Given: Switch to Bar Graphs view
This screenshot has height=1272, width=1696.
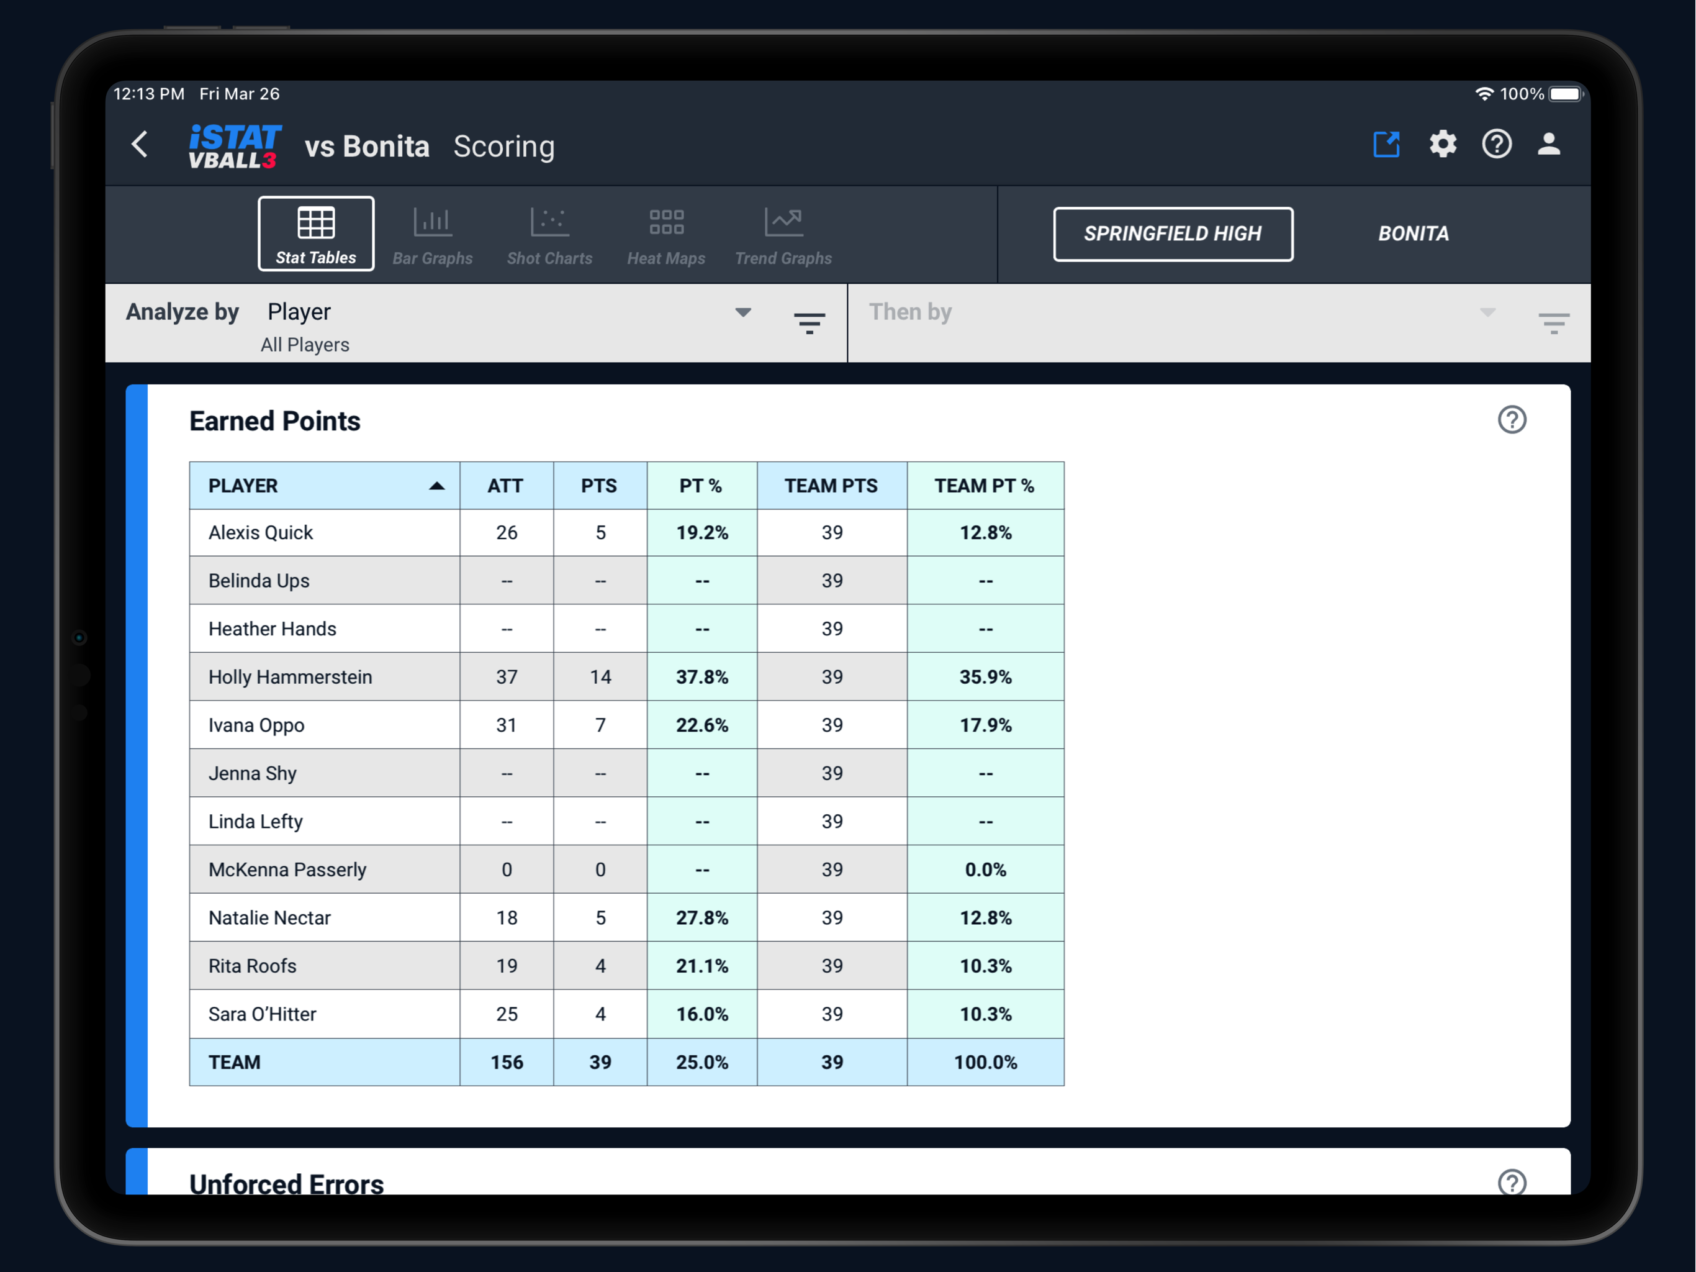Looking at the screenshot, I should 432,235.
